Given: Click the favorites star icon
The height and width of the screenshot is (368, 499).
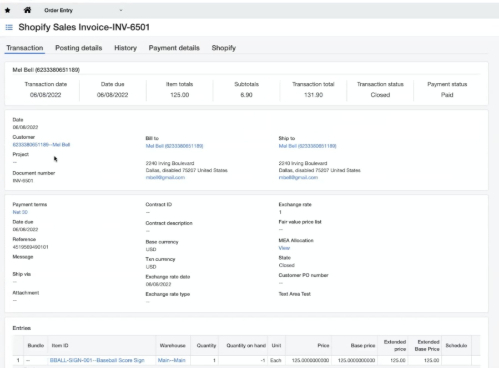Looking at the screenshot, I should pos(7,10).
